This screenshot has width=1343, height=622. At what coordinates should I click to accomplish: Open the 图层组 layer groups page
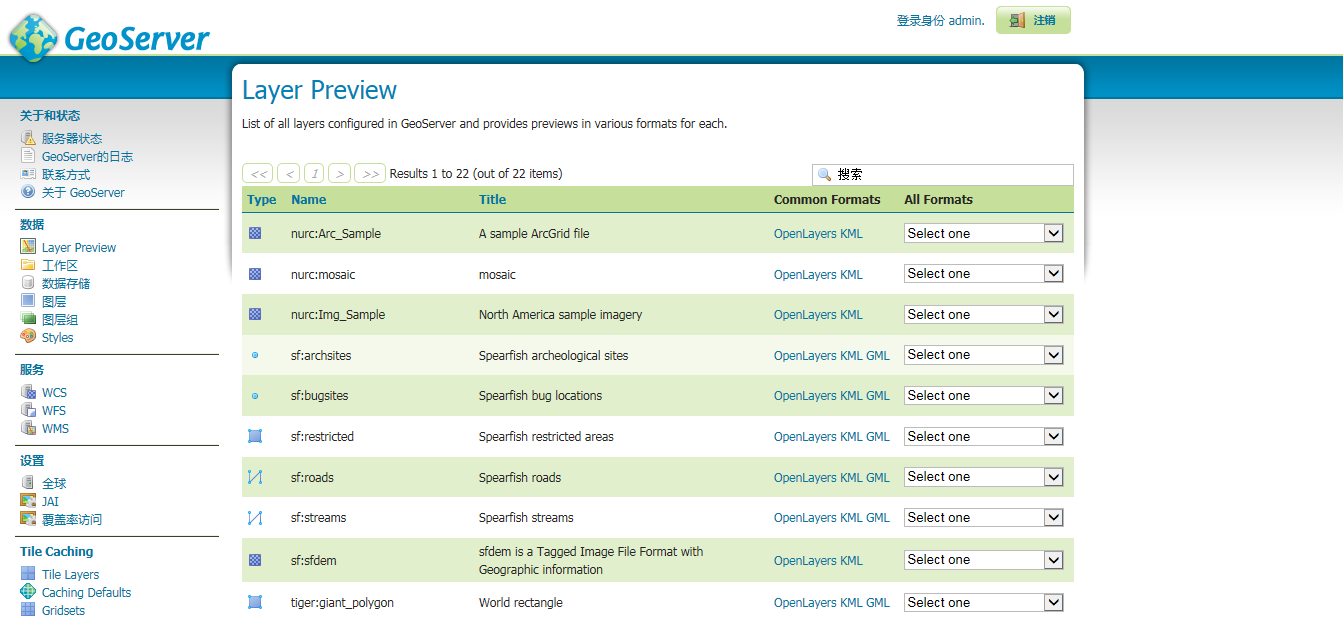[60, 319]
